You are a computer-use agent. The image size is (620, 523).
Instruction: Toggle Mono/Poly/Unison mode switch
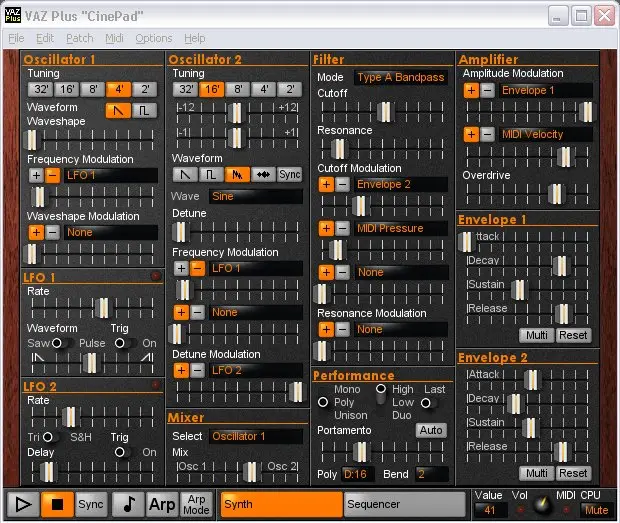(x=323, y=402)
